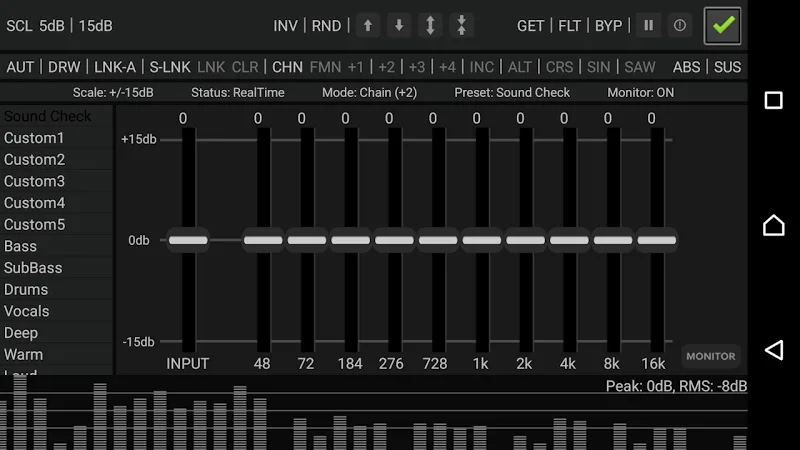The image size is (800, 450).
Task: Toggle BYP bypass mode
Action: (608, 26)
